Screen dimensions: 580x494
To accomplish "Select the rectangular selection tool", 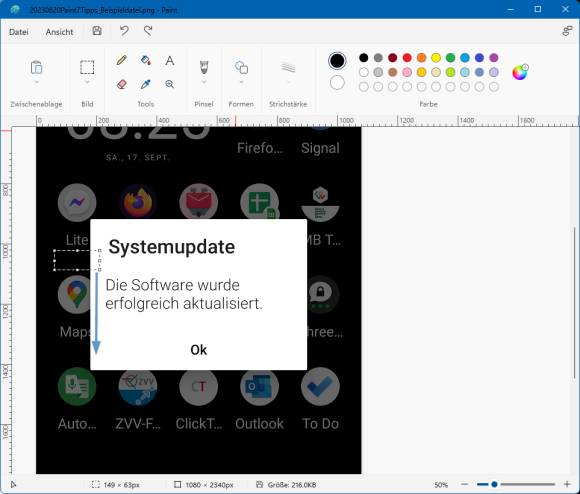I will [x=87, y=67].
